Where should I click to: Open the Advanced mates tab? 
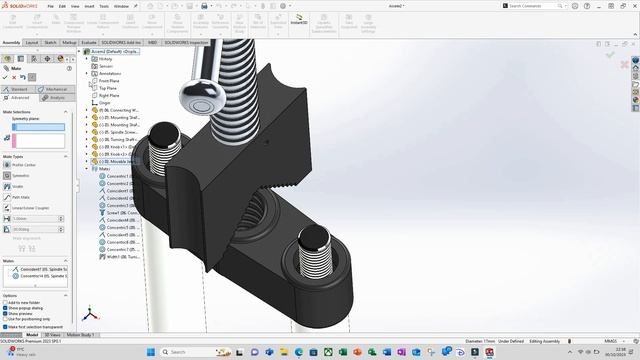tap(20, 98)
